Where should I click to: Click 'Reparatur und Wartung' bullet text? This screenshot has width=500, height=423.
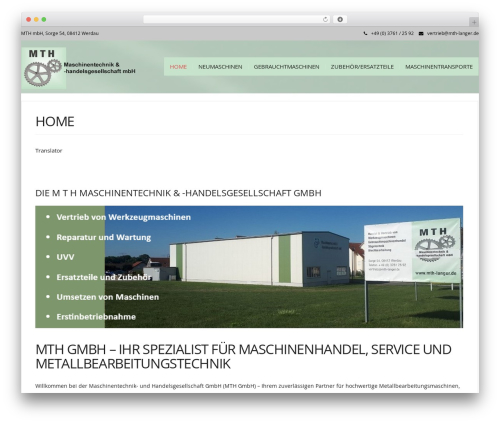[x=104, y=237]
